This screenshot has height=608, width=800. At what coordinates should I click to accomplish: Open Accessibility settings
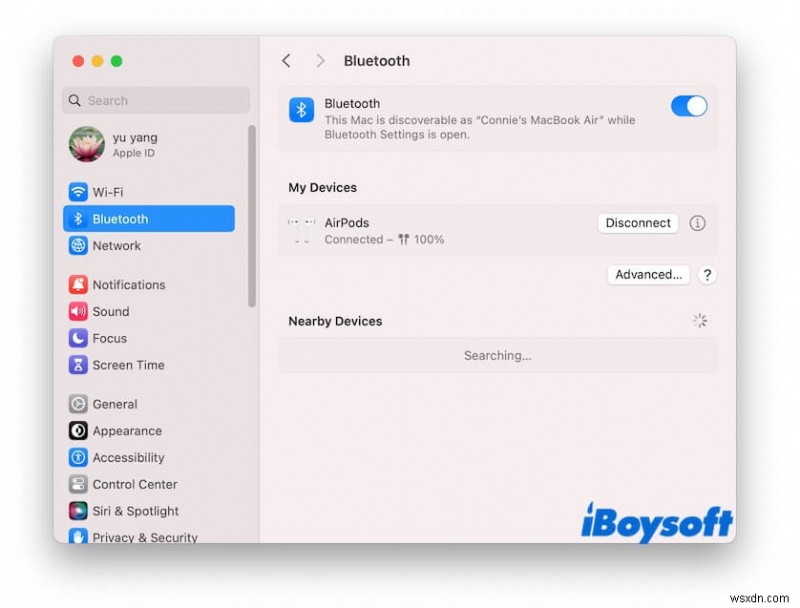click(x=149, y=458)
